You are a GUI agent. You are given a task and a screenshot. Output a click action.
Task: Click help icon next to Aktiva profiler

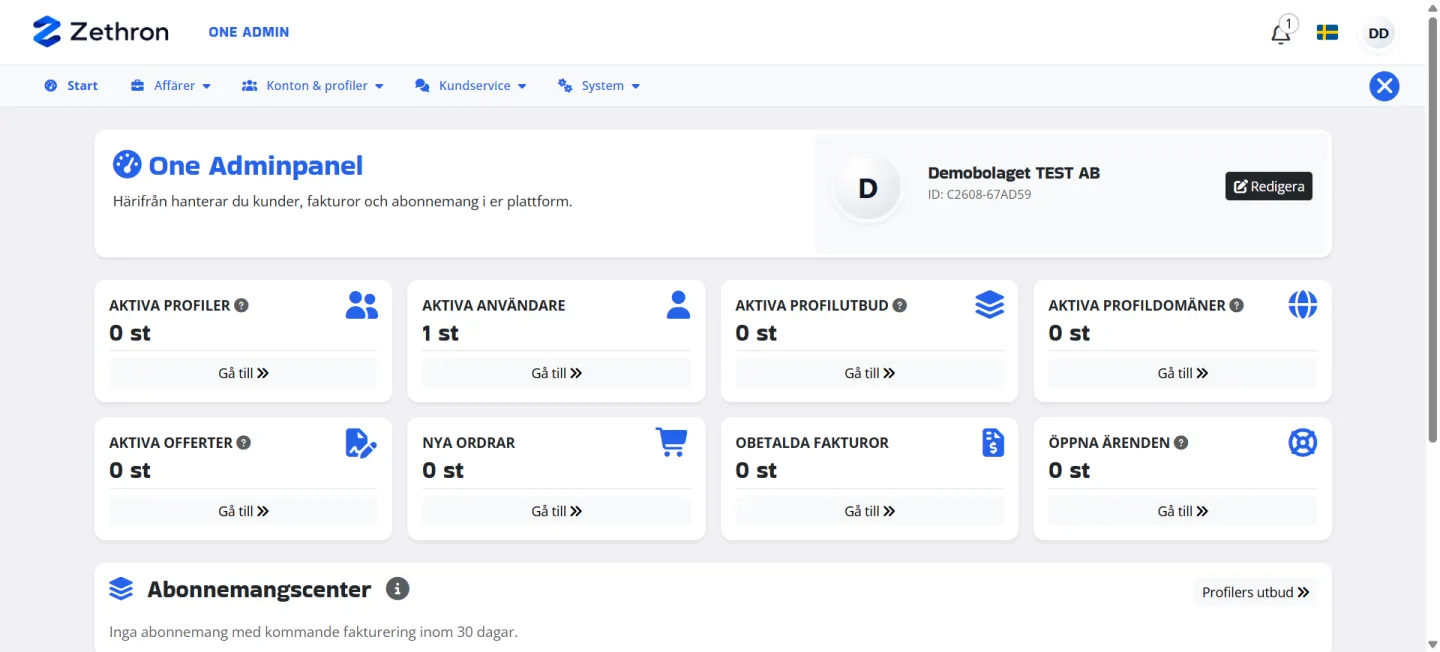click(x=241, y=306)
